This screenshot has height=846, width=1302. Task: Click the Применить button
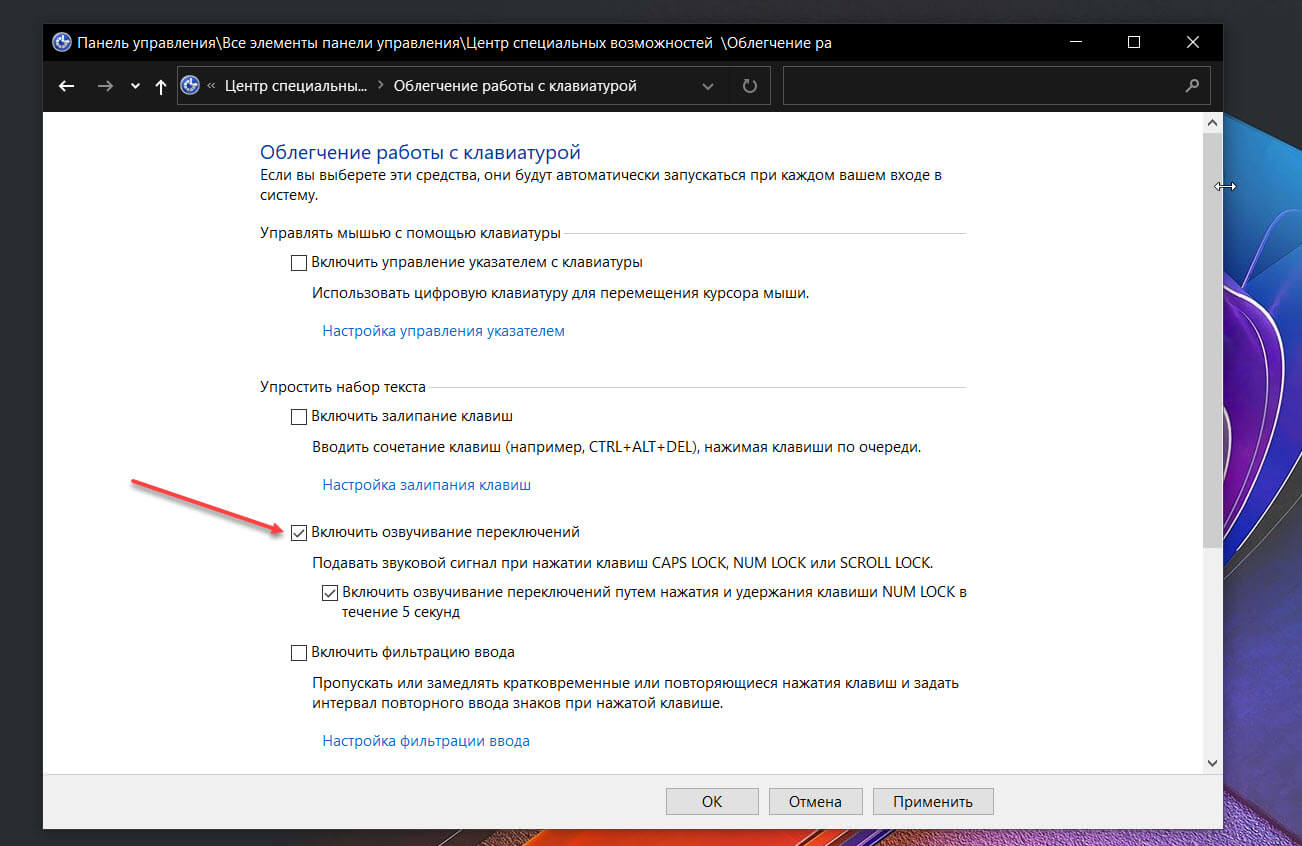(x=934, y=801)
